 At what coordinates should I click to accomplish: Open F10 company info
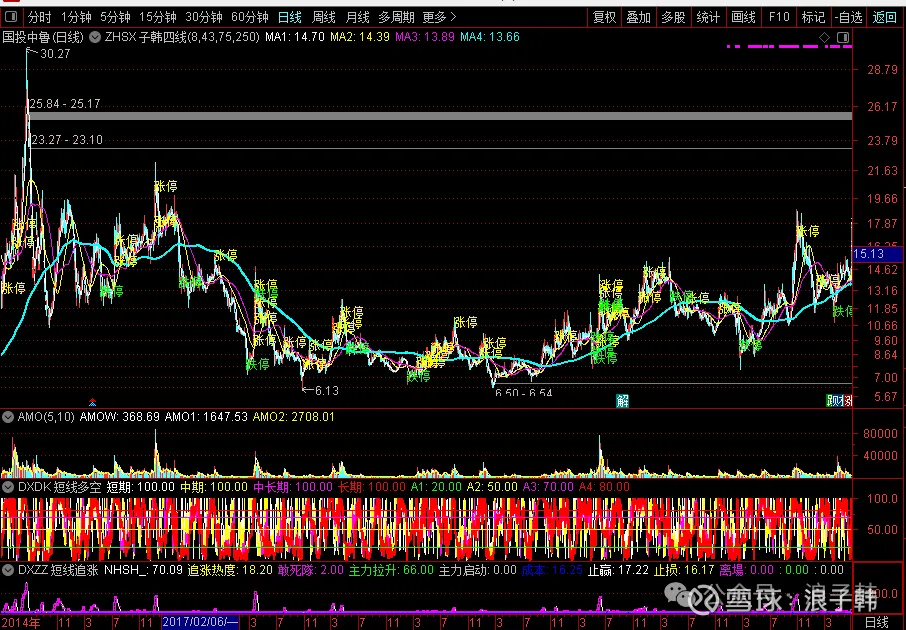point(779,17)
